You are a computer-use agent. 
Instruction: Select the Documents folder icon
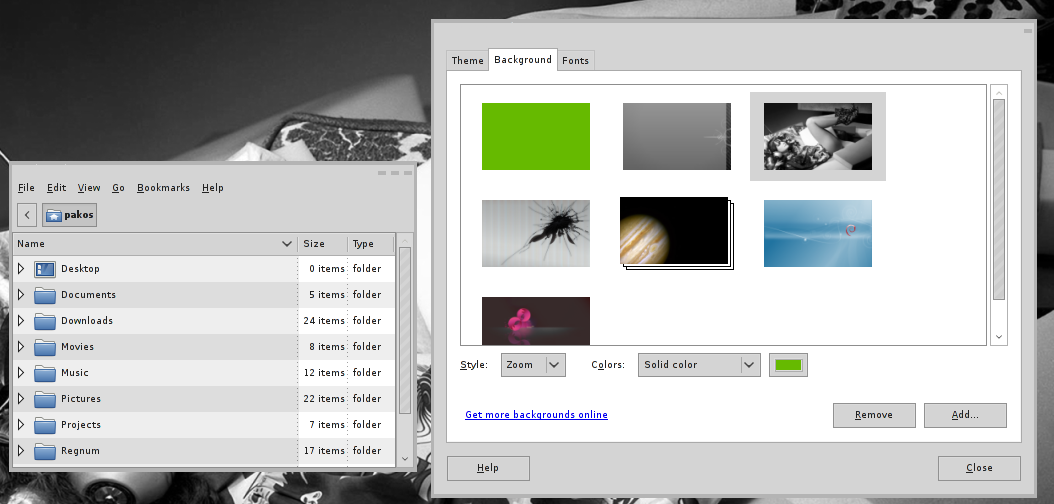[45, 295]
